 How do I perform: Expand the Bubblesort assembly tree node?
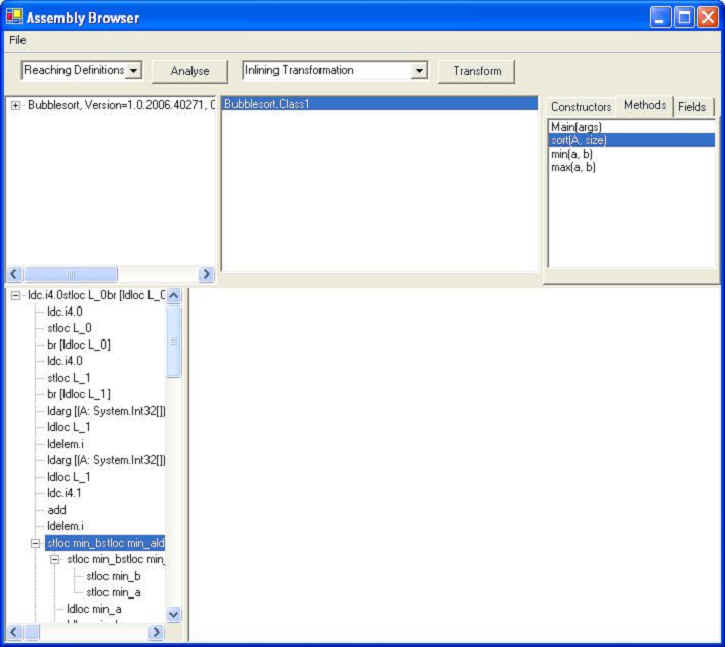pos(16,105)
